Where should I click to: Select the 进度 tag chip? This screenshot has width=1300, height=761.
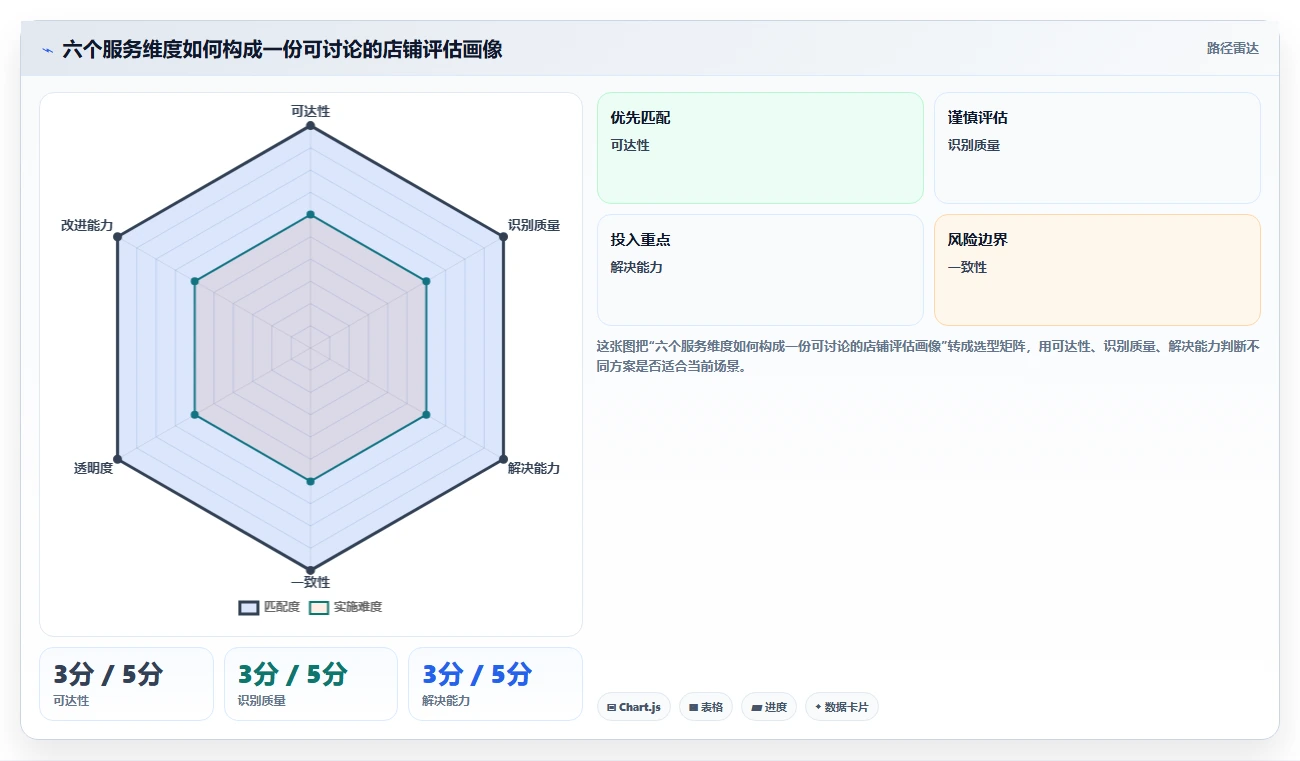click(769, 707)
